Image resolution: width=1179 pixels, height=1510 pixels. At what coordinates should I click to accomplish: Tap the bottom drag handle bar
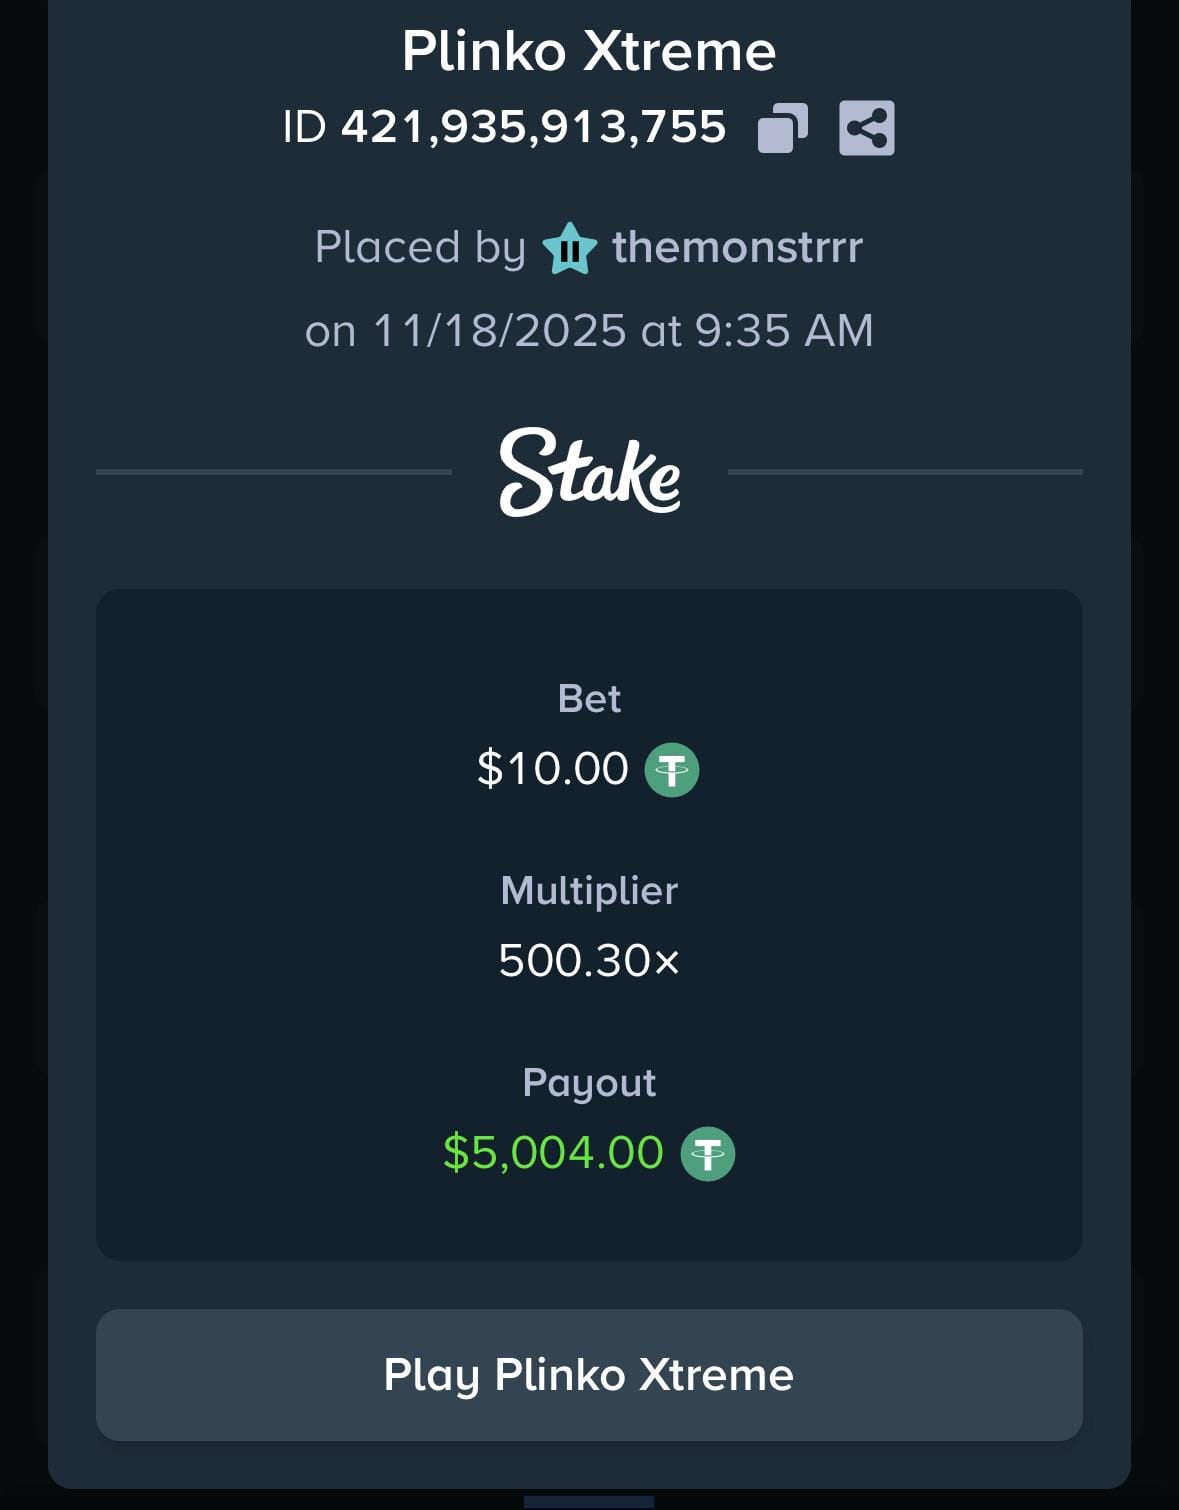pyautogui.click(x=589, y=1501)
